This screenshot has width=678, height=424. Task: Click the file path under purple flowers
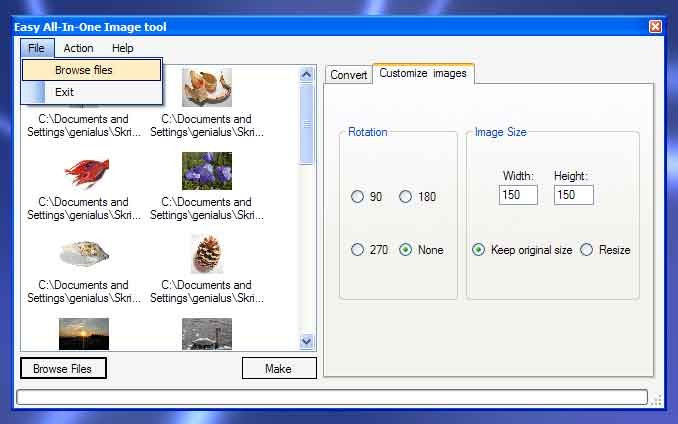(207, 208)
